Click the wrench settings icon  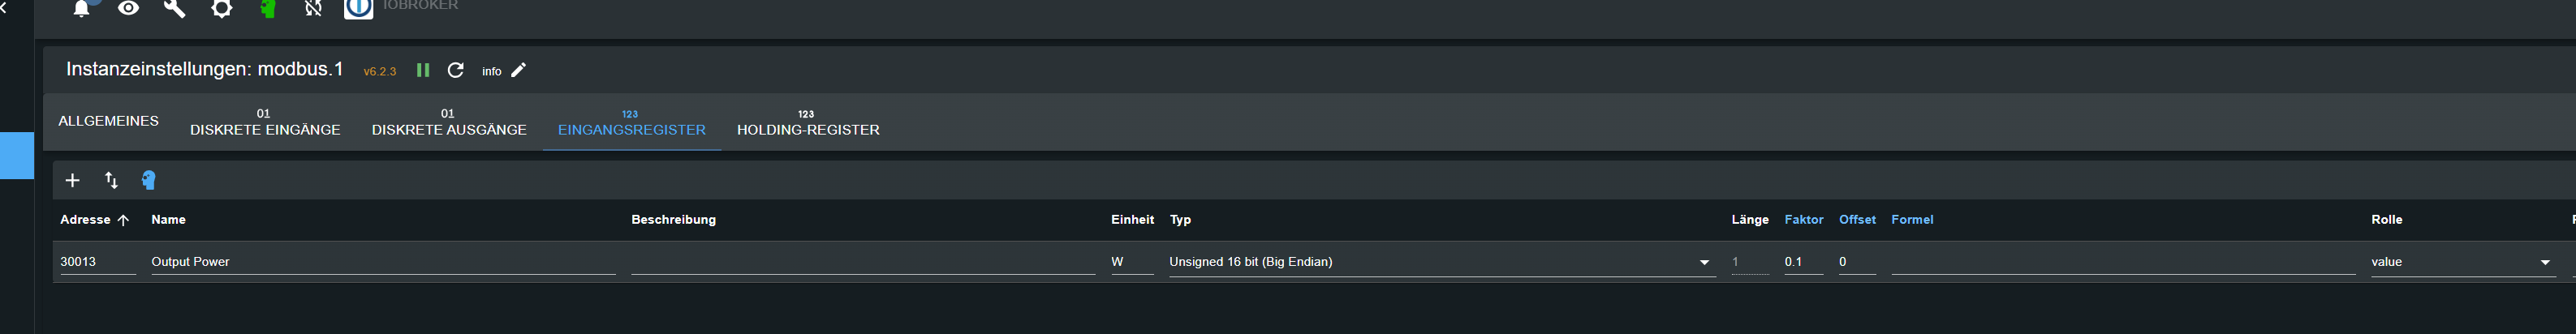pos(174,9)
